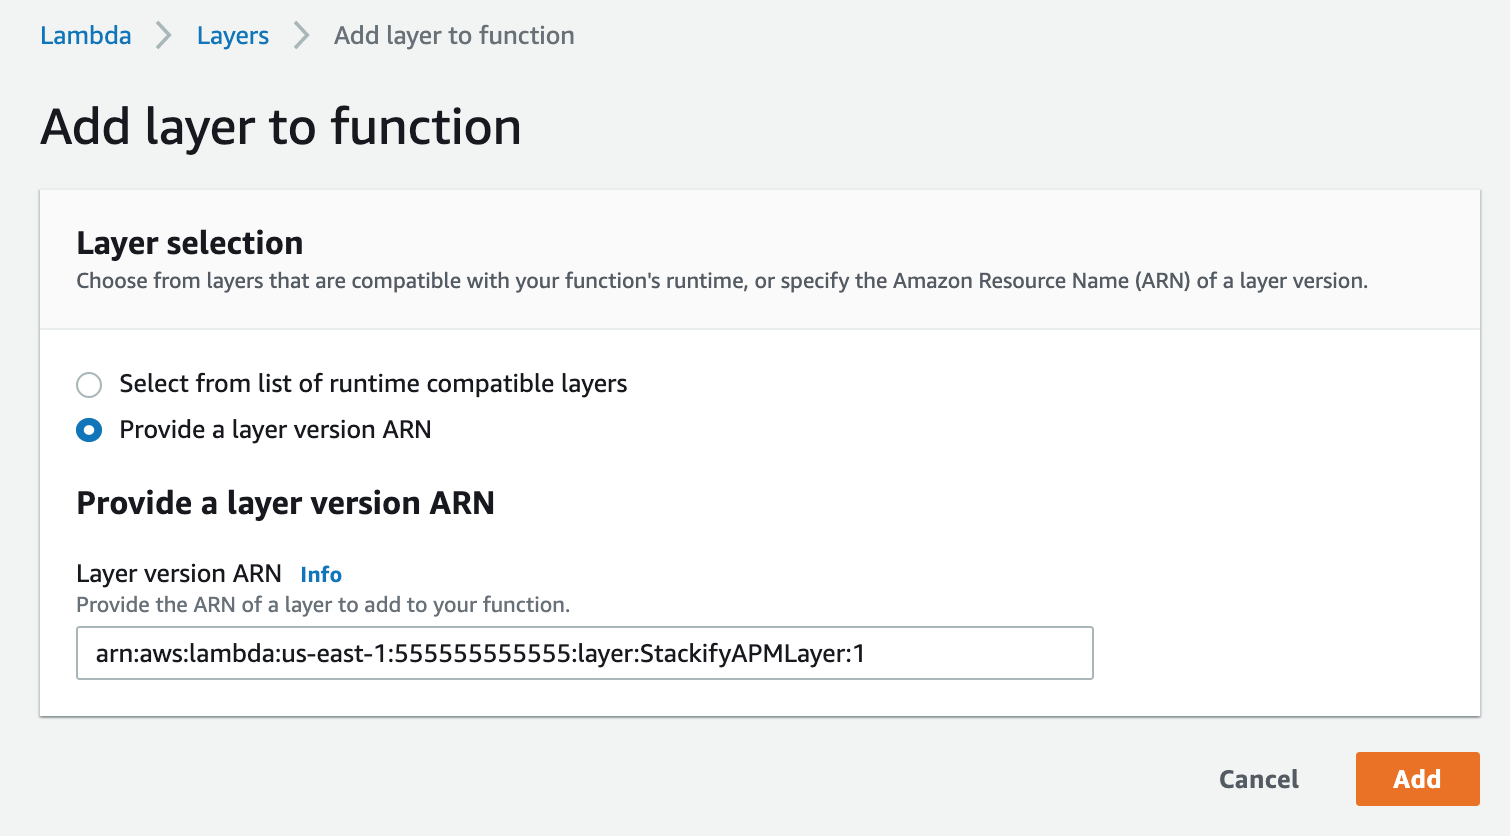Click the 'Choose from layers that are compatible' description
Viewport: 1510px width, 836px height.
click(x=722, y=281)
